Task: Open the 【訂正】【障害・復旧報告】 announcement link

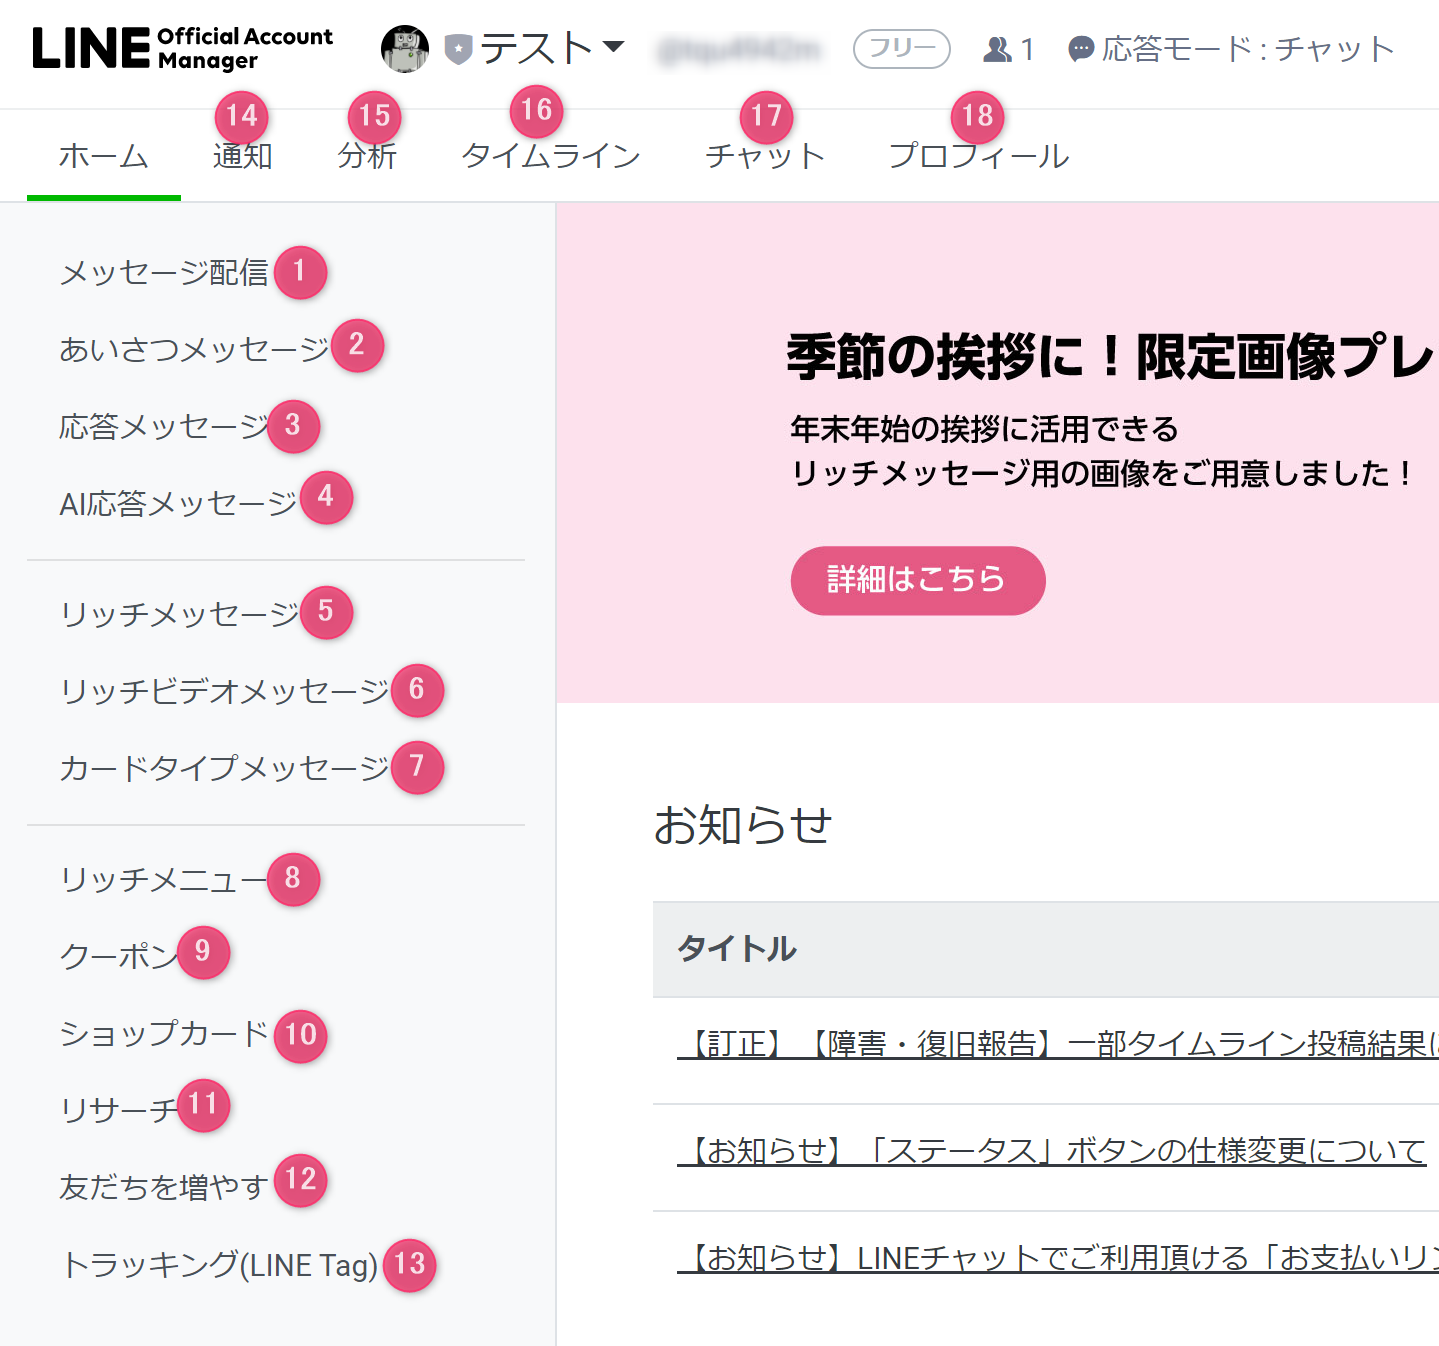Action: click(1058, 1044)
